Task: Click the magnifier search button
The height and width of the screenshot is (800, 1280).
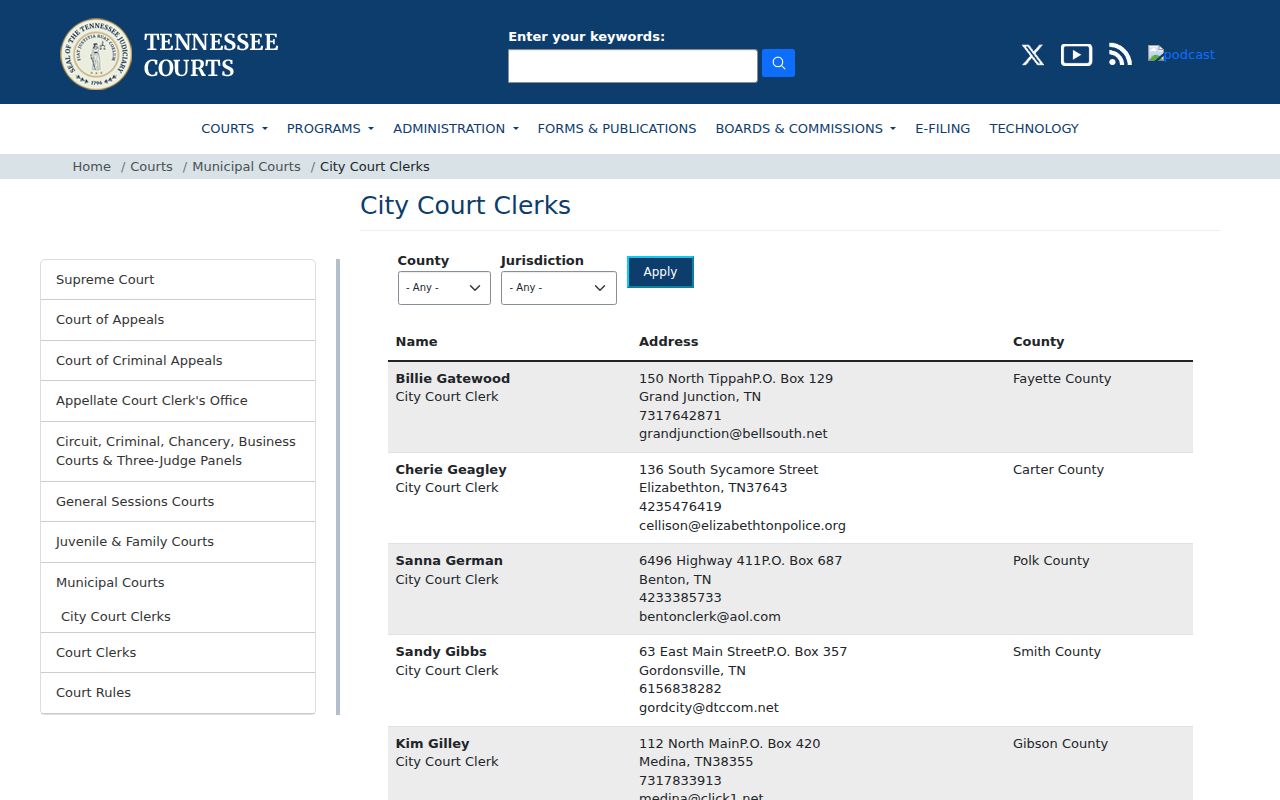Action: pyautogui.click(x=778, y=64)
